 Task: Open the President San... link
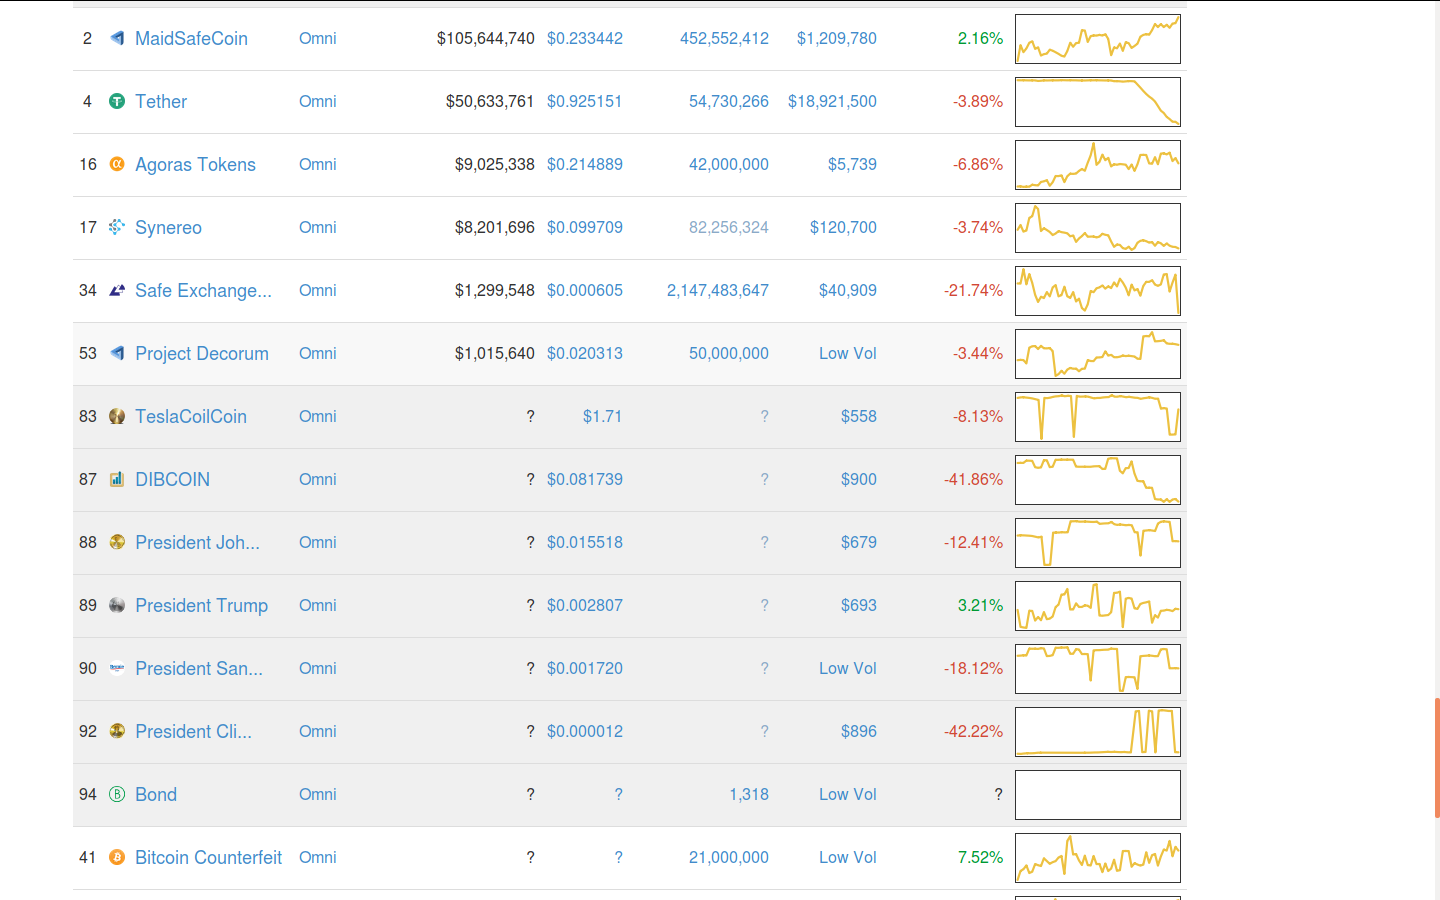click(199, 668)
